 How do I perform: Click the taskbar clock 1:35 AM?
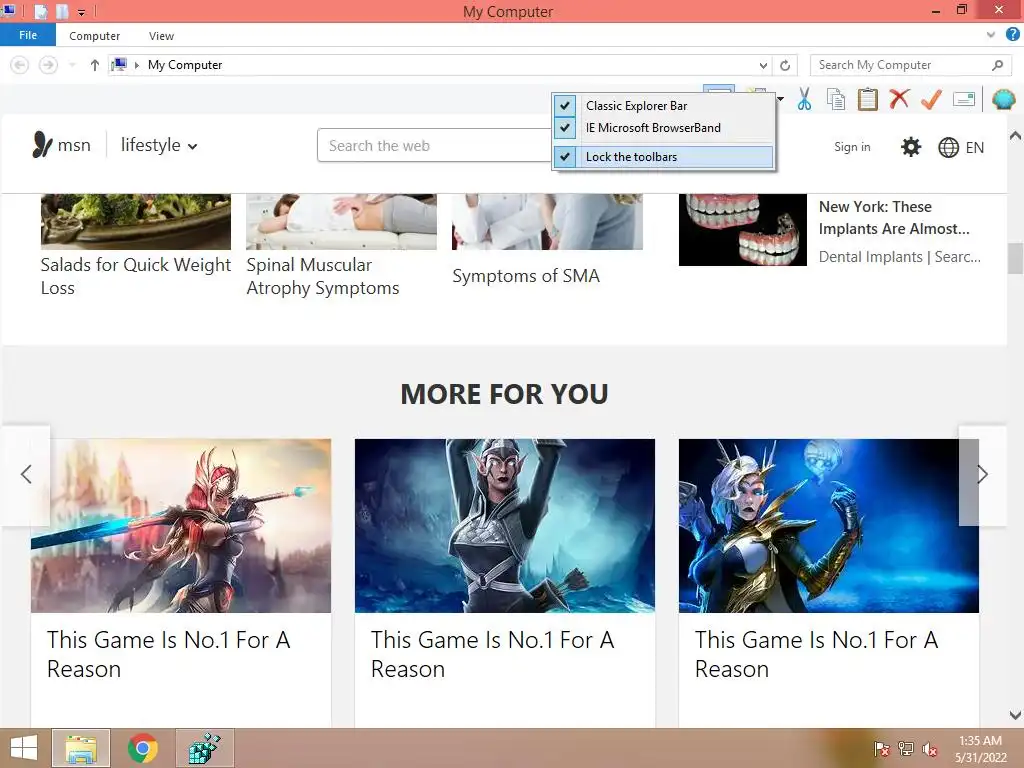coord(980,741)
